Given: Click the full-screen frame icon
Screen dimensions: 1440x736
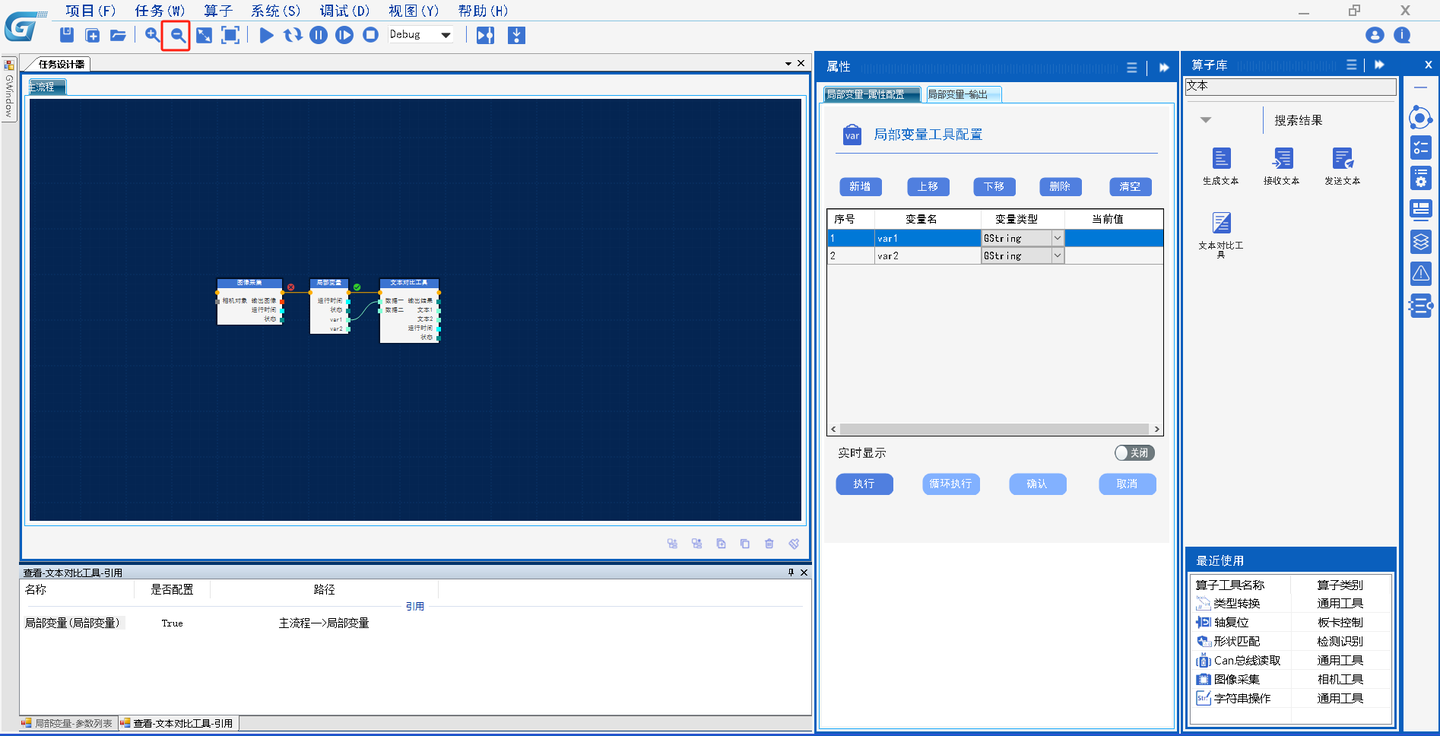Looking at the screenshot, I should (230, 35).
